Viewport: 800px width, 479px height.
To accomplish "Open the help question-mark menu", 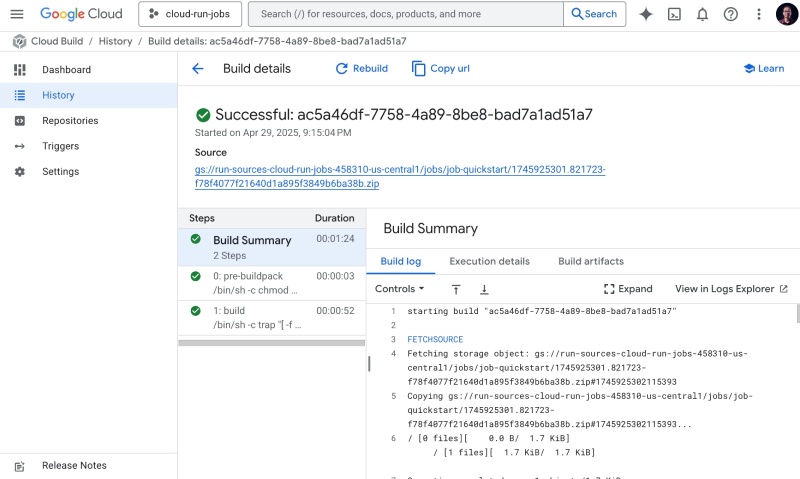I will point(731,14).
